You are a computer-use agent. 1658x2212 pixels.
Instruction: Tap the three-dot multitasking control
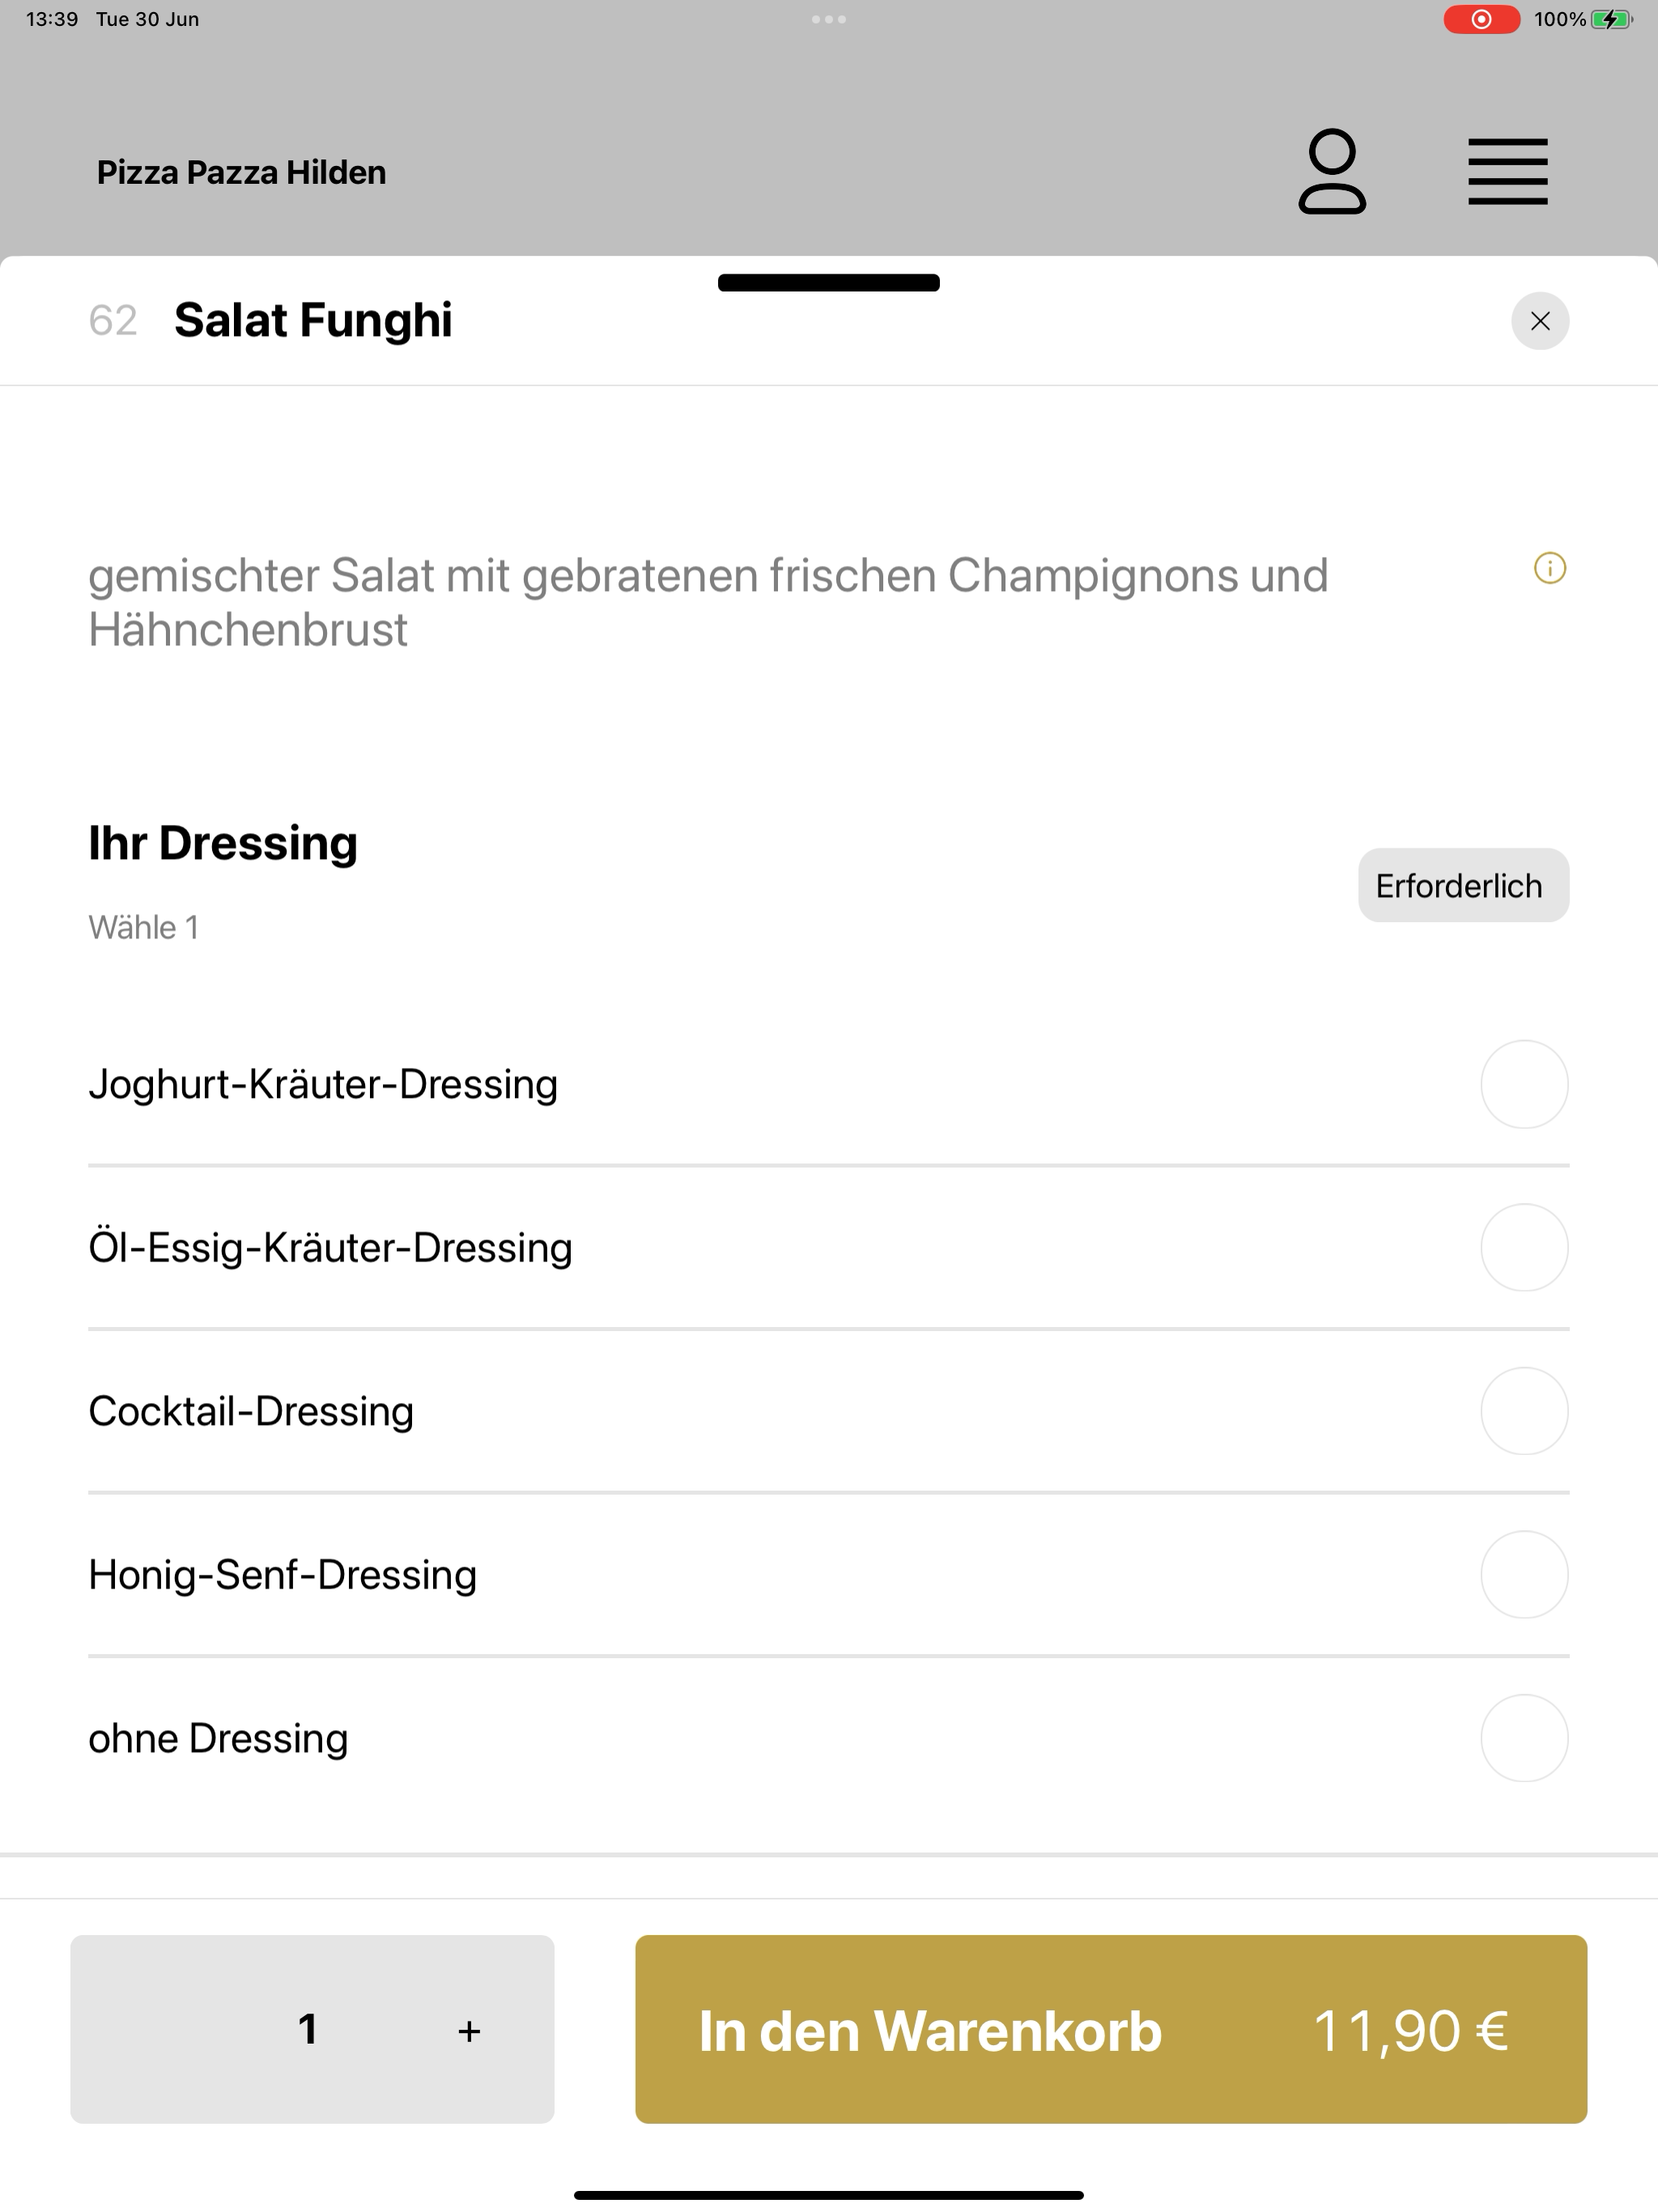click(829, 19)
